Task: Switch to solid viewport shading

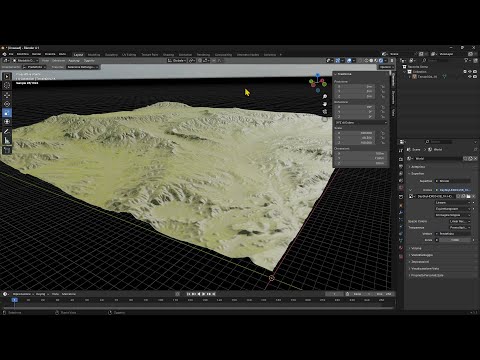Action: click(371, 61)
